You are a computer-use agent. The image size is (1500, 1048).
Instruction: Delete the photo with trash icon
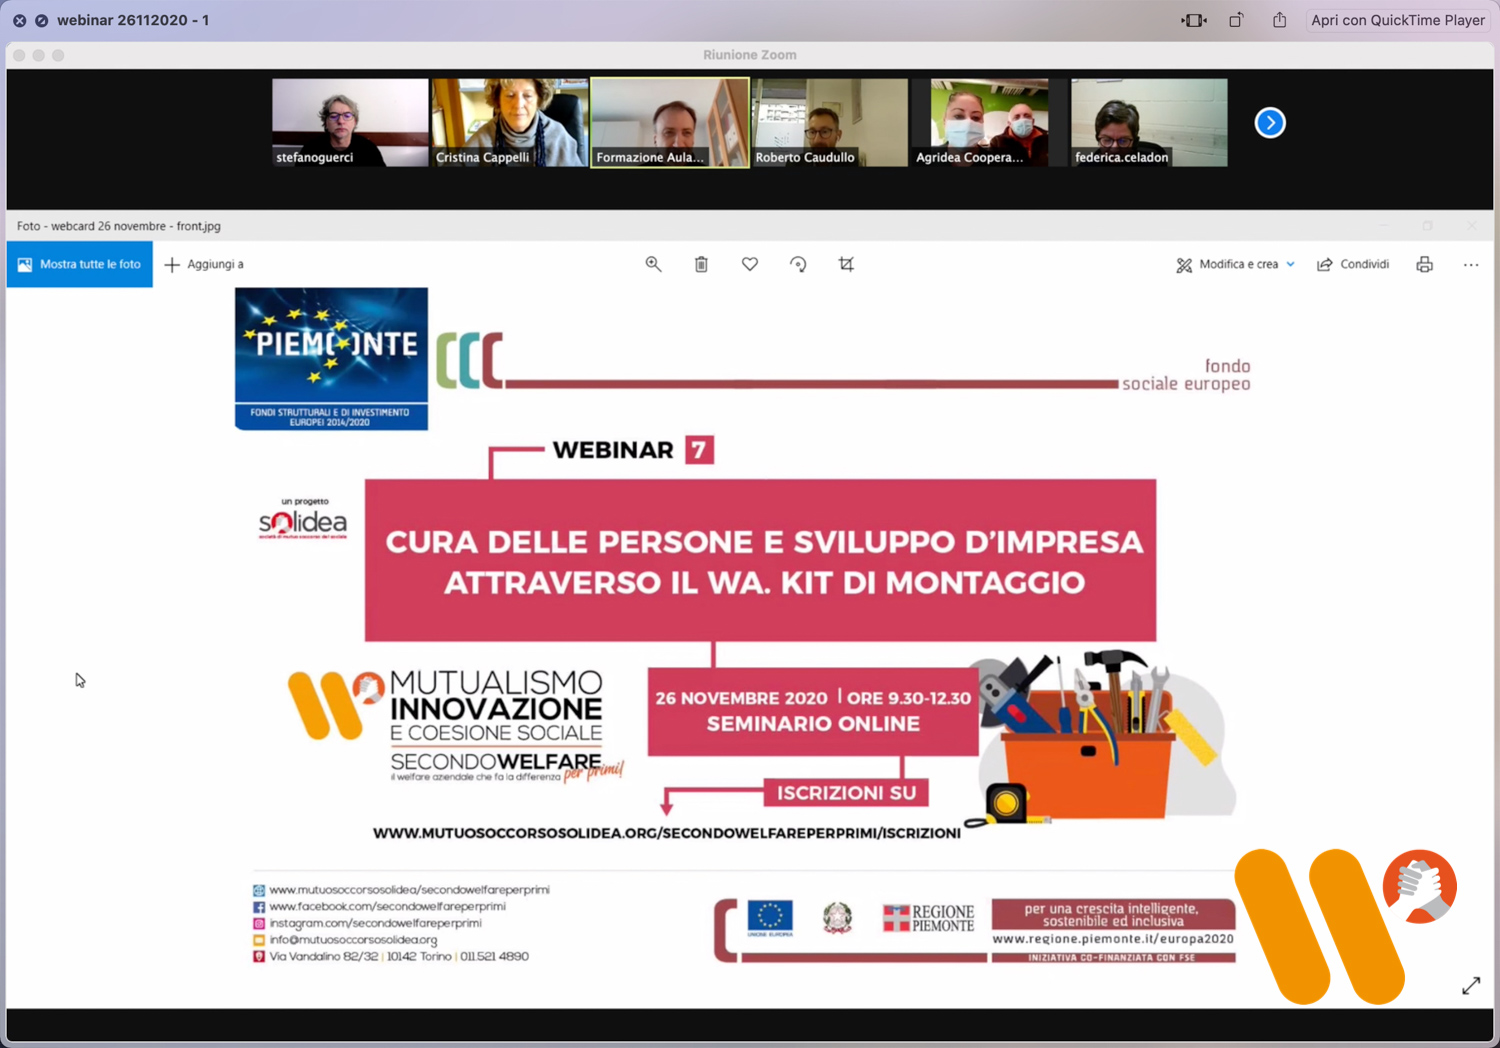click(701, 264)
